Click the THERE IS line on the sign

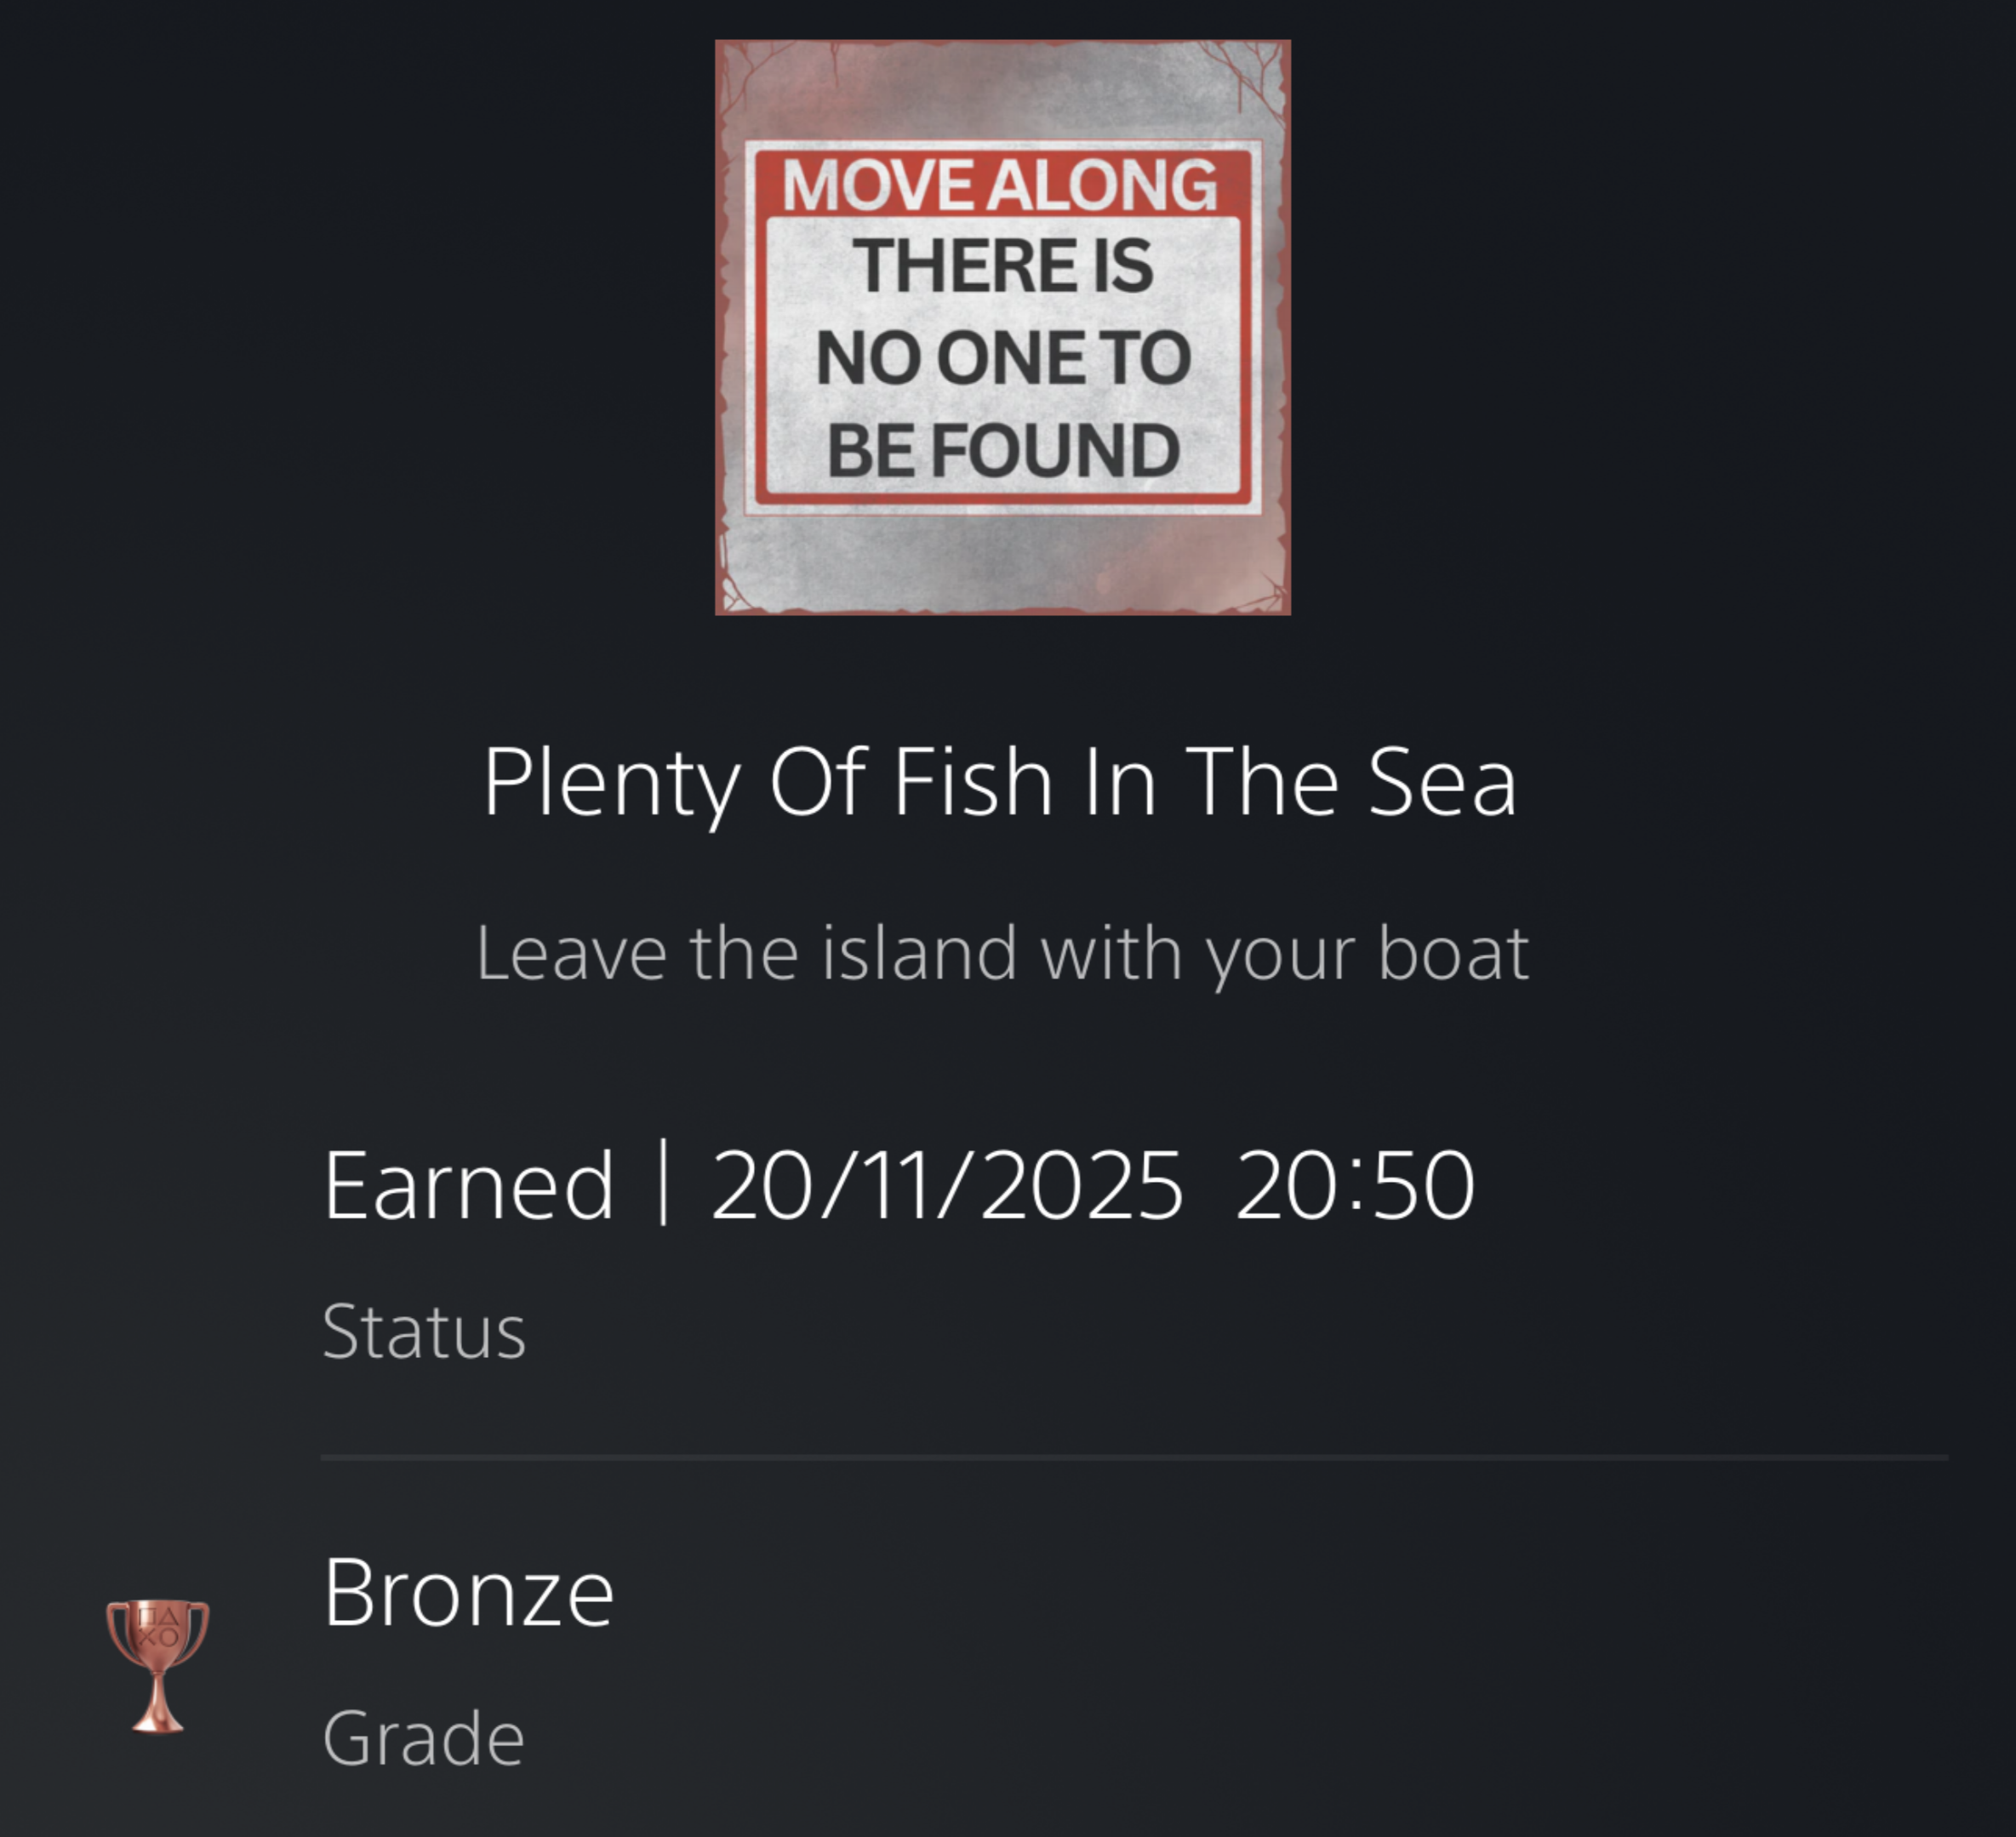click(1002, 266)
